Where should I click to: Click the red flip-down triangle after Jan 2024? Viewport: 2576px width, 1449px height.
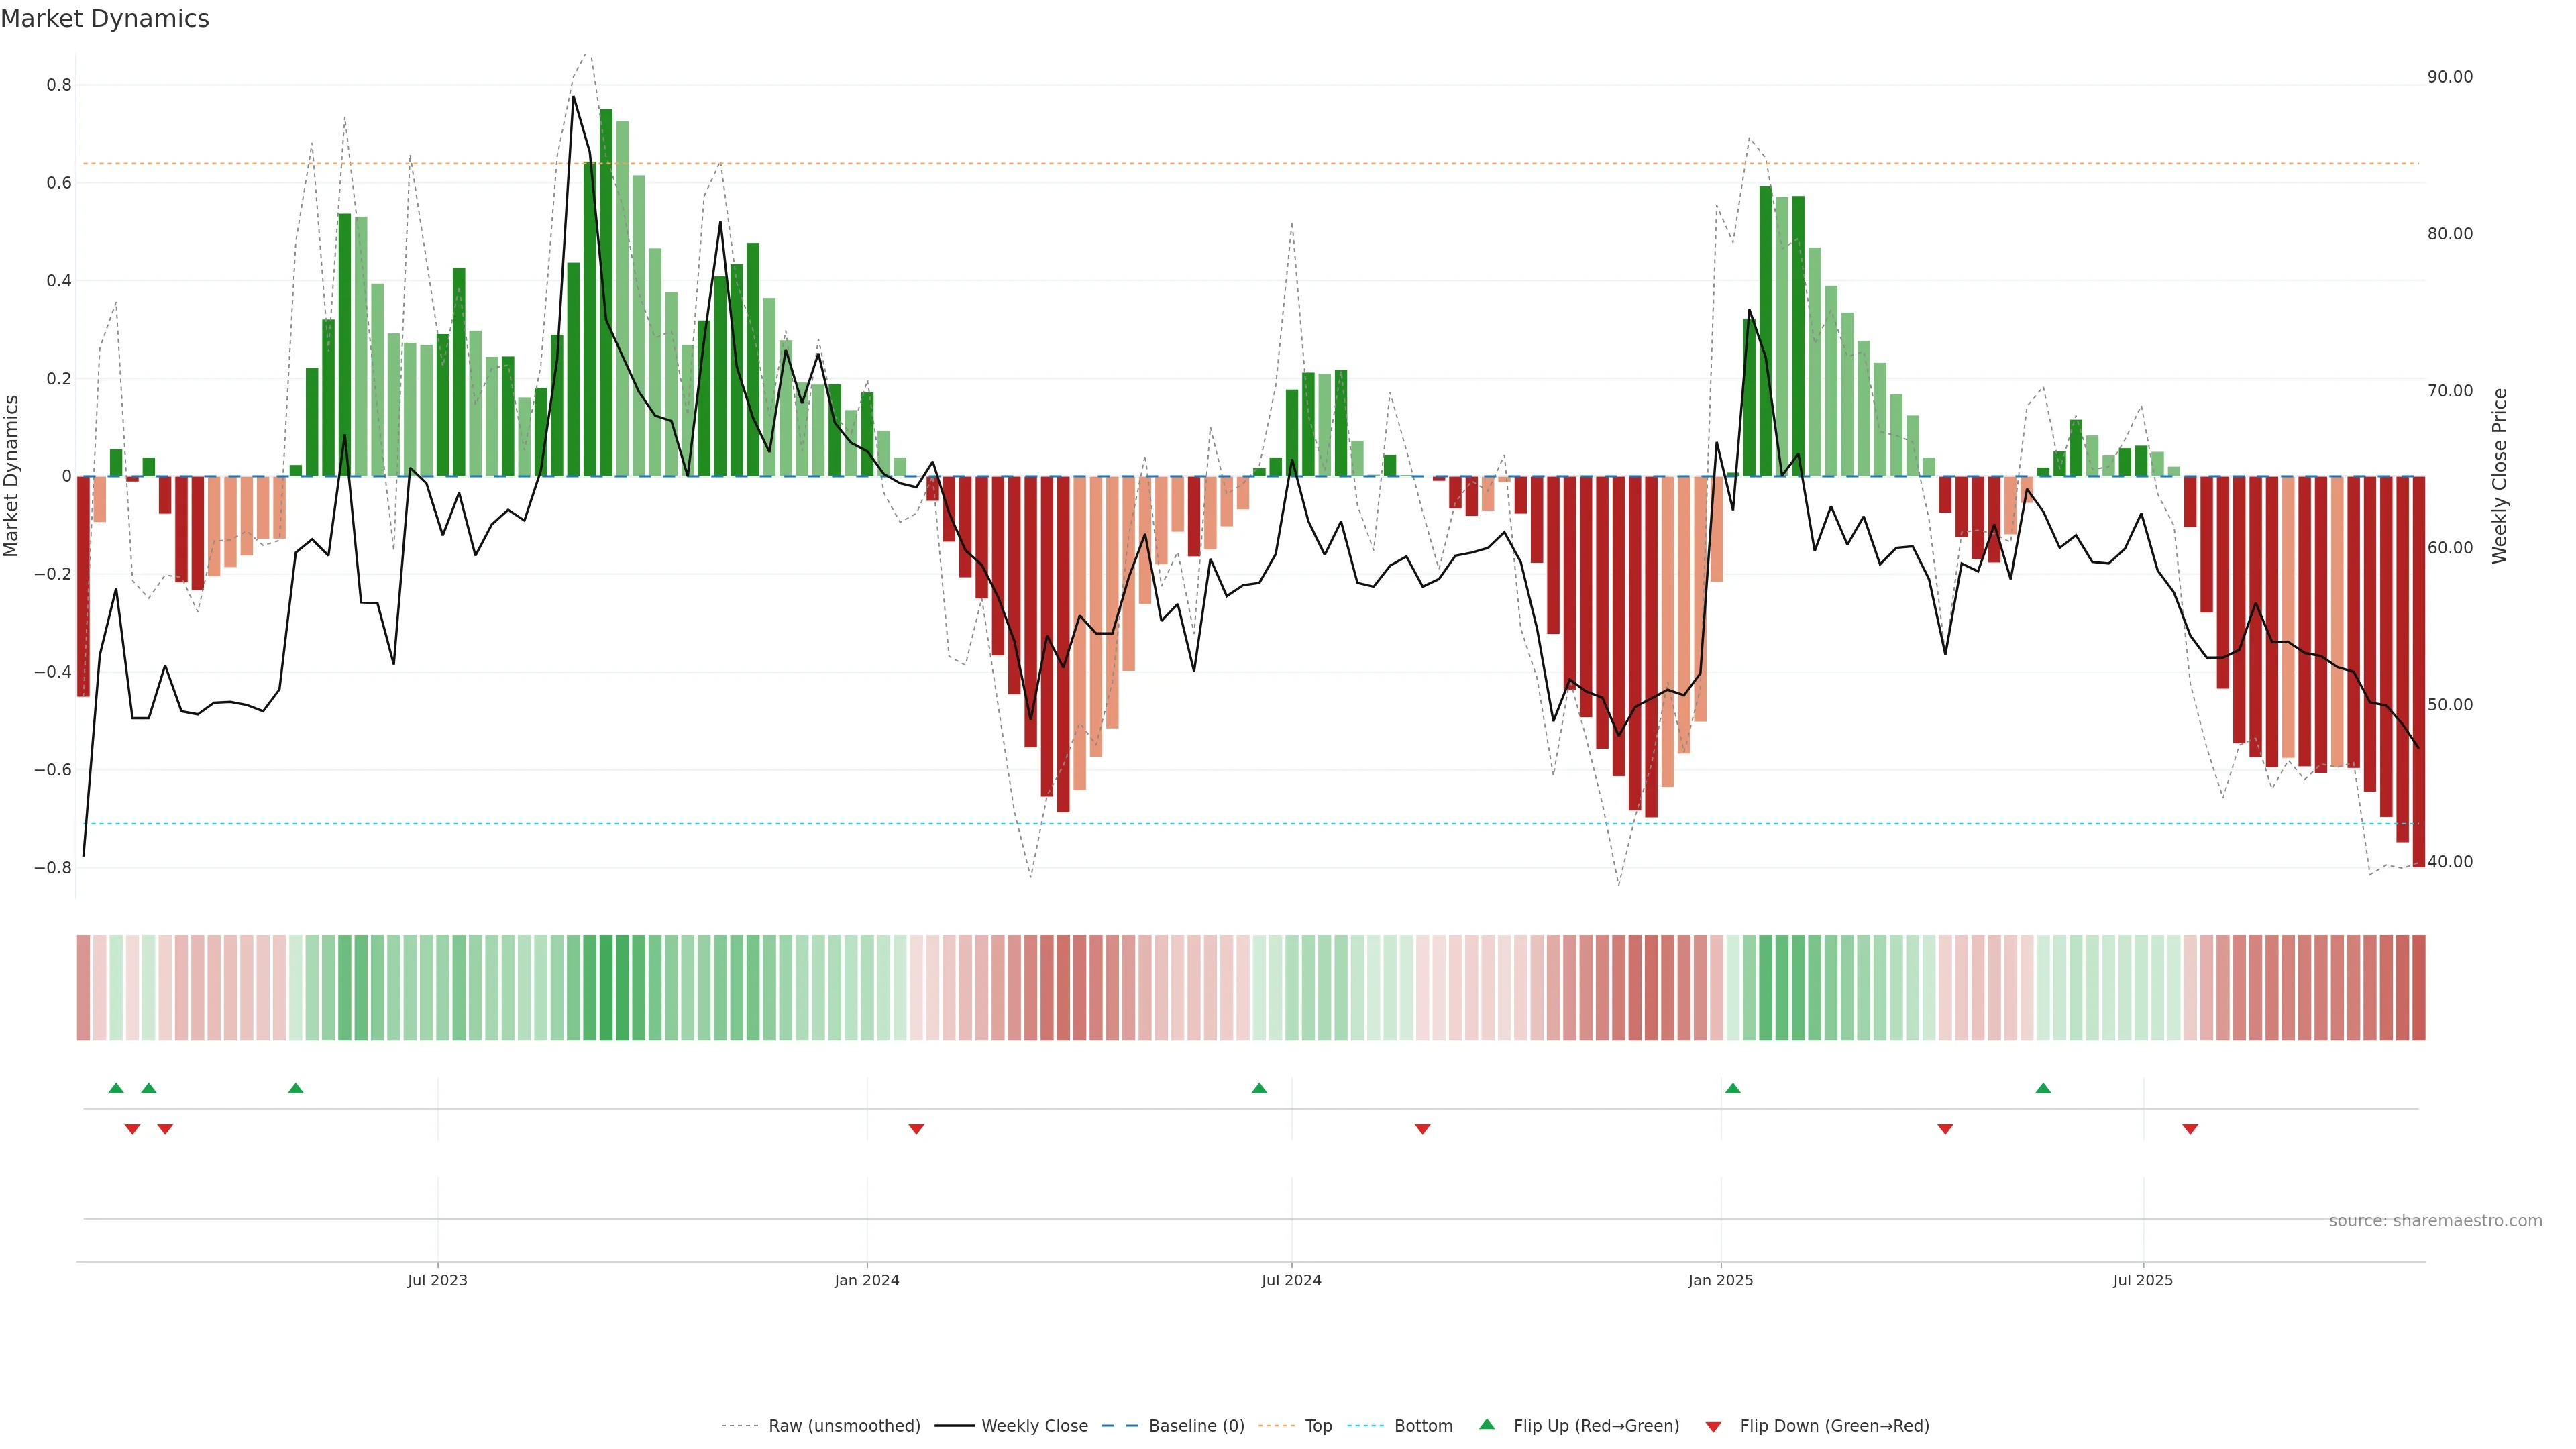pos(916,1129)
